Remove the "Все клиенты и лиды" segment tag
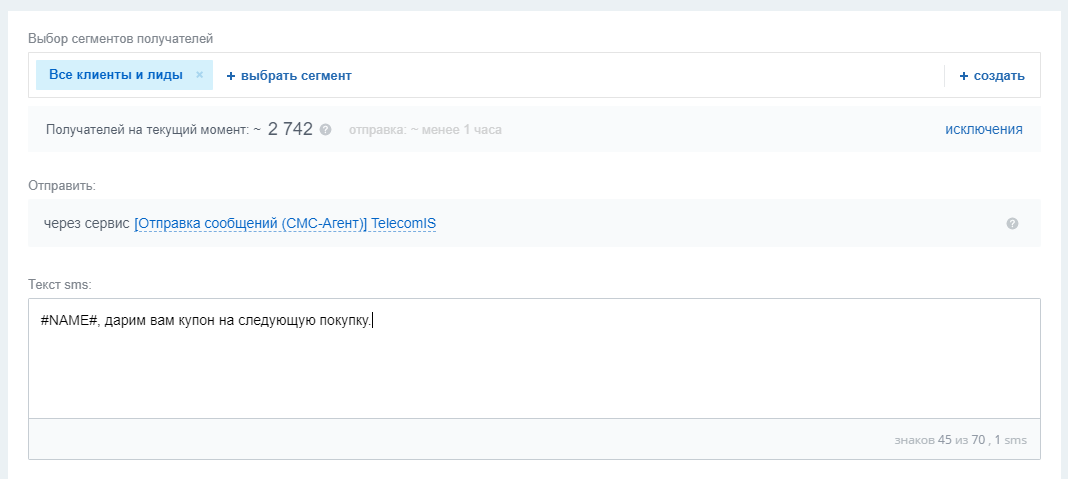Screen dimensions: 1068x479 tap(199, 75)
